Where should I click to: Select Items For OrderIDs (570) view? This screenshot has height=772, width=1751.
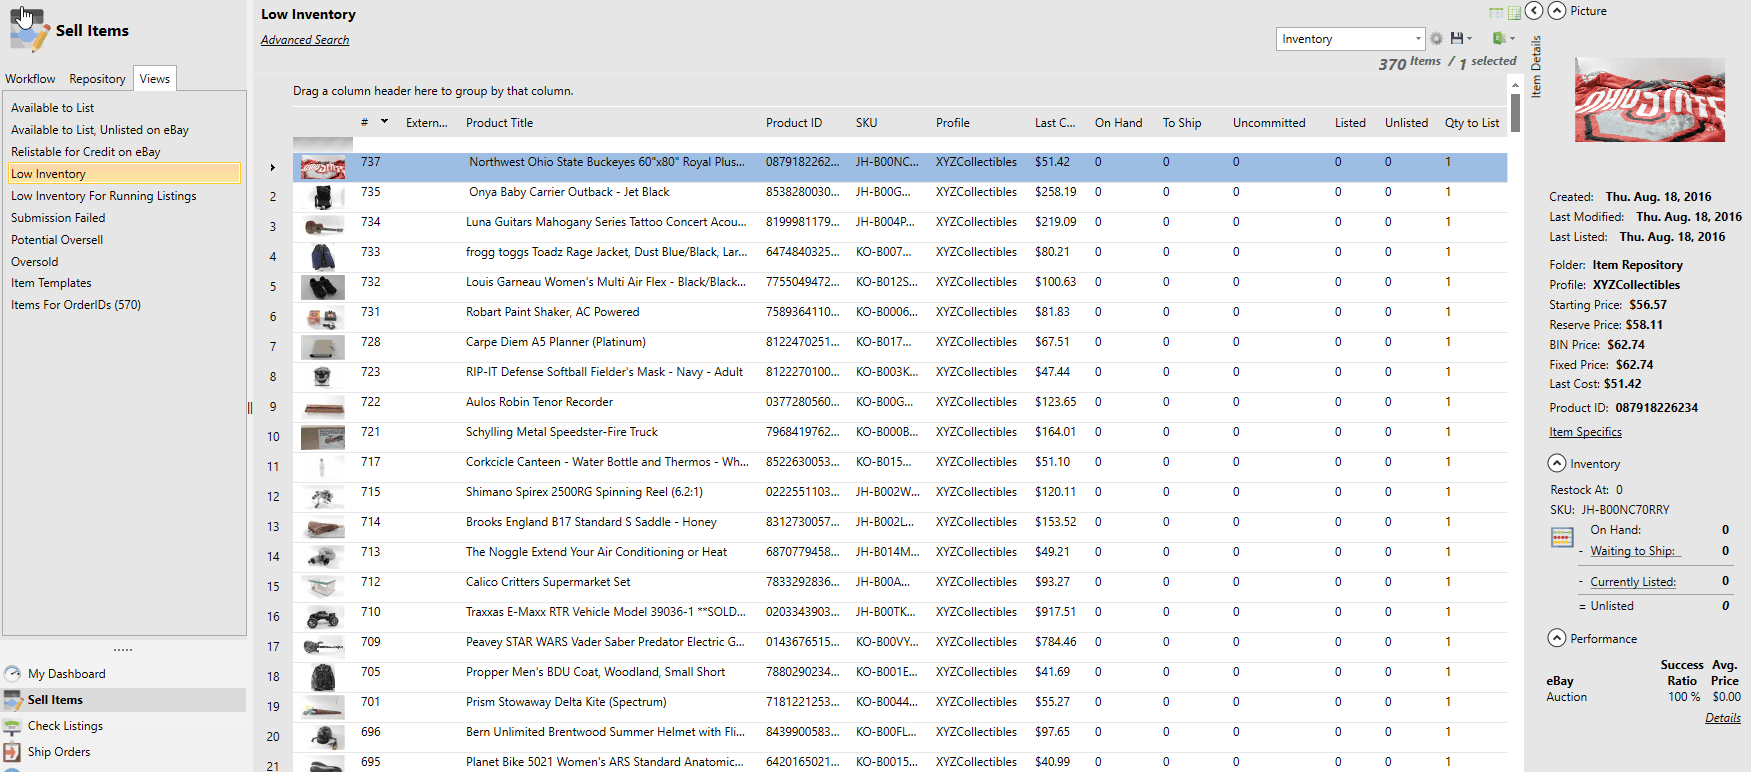[76, 305]
